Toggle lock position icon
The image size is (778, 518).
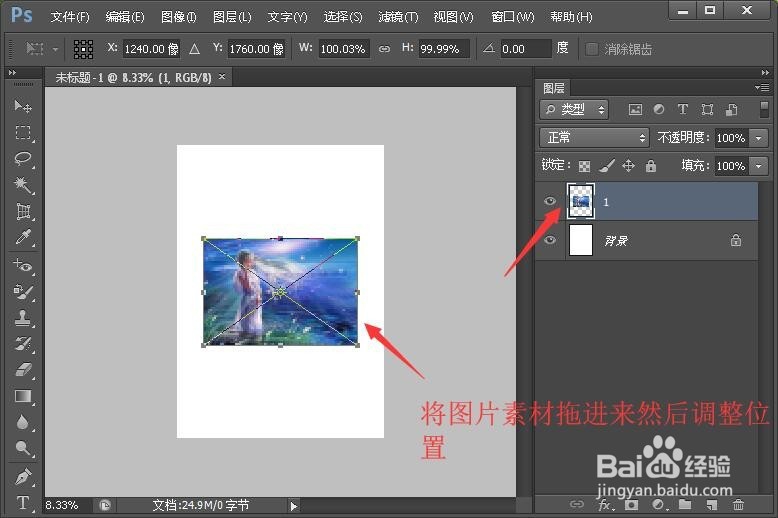pyautogui.click(x=628, y=166)
